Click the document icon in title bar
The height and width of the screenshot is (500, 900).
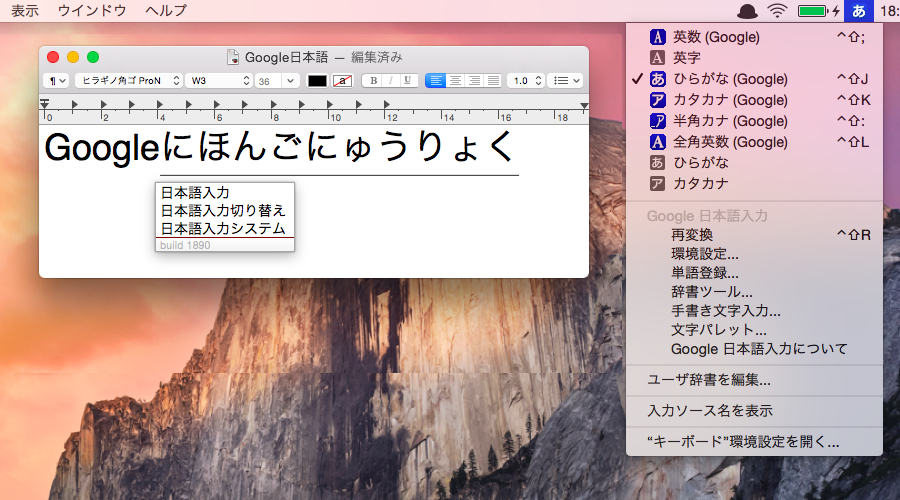coord(233,57)
